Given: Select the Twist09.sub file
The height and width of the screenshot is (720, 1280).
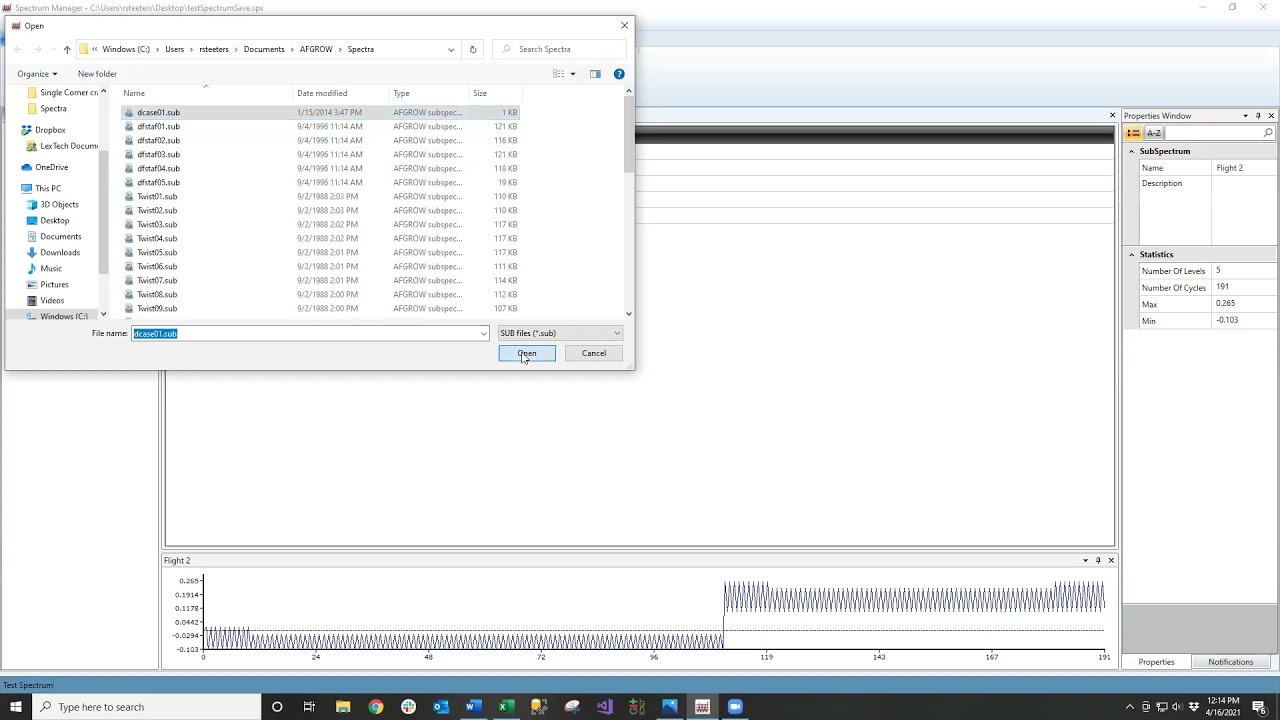Looking at the screenshot, I should point(157,309).
